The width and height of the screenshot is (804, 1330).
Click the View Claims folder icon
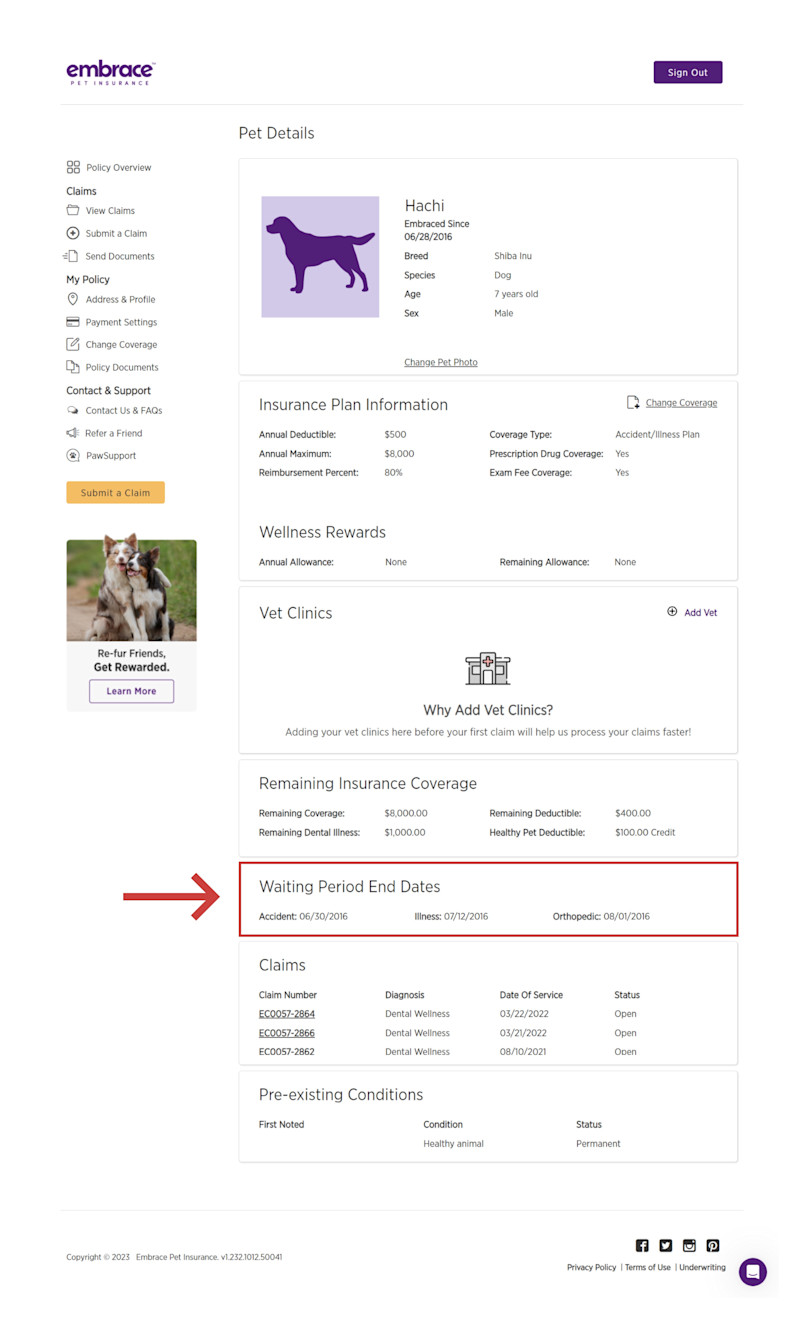(x=73, y=210)
